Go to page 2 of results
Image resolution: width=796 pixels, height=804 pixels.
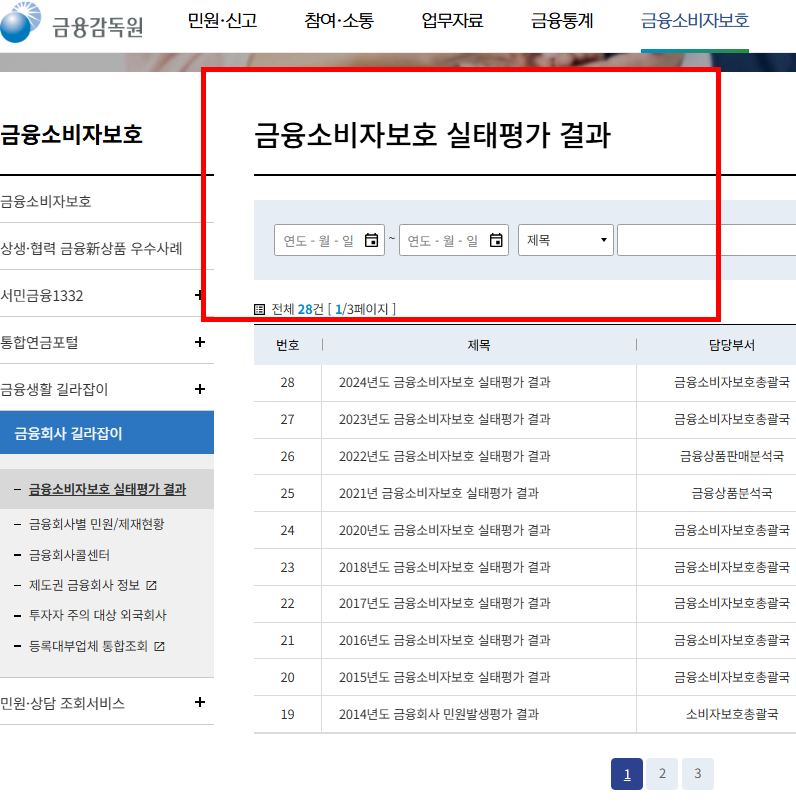click(662, 774)
